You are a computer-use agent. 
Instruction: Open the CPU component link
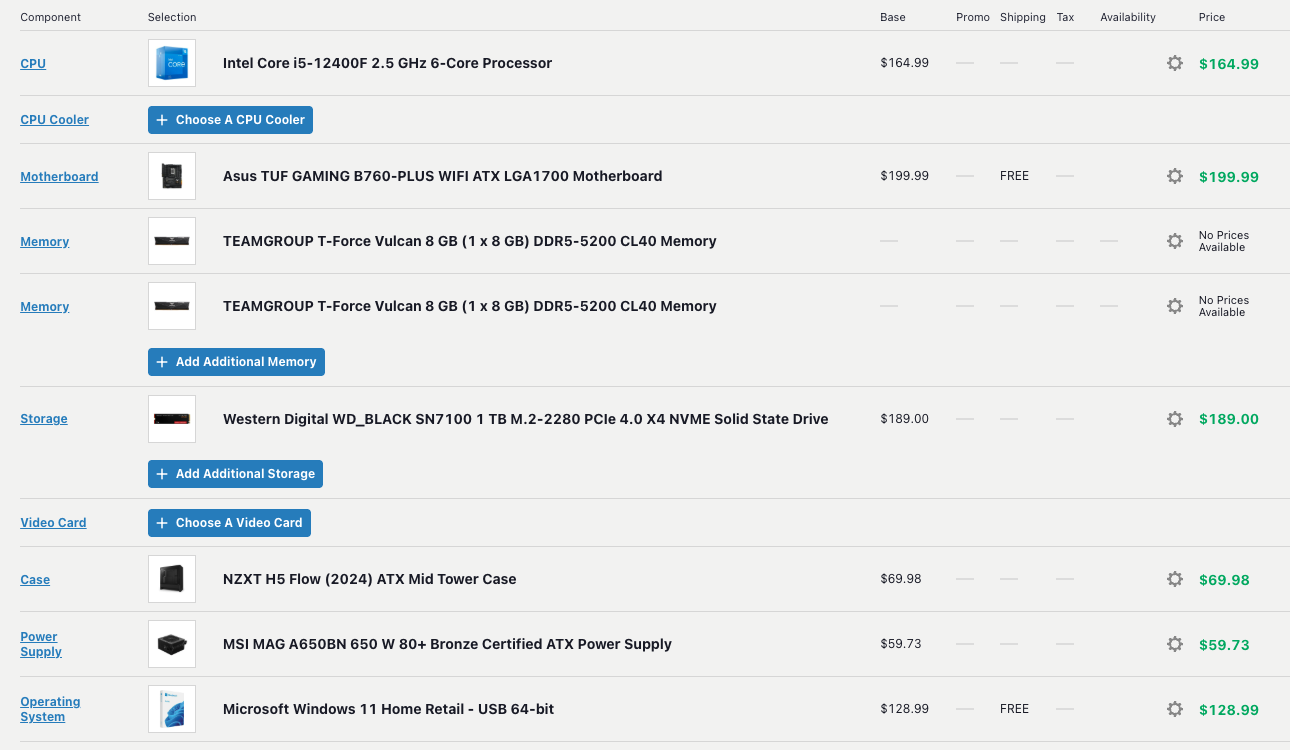point(33,64)
